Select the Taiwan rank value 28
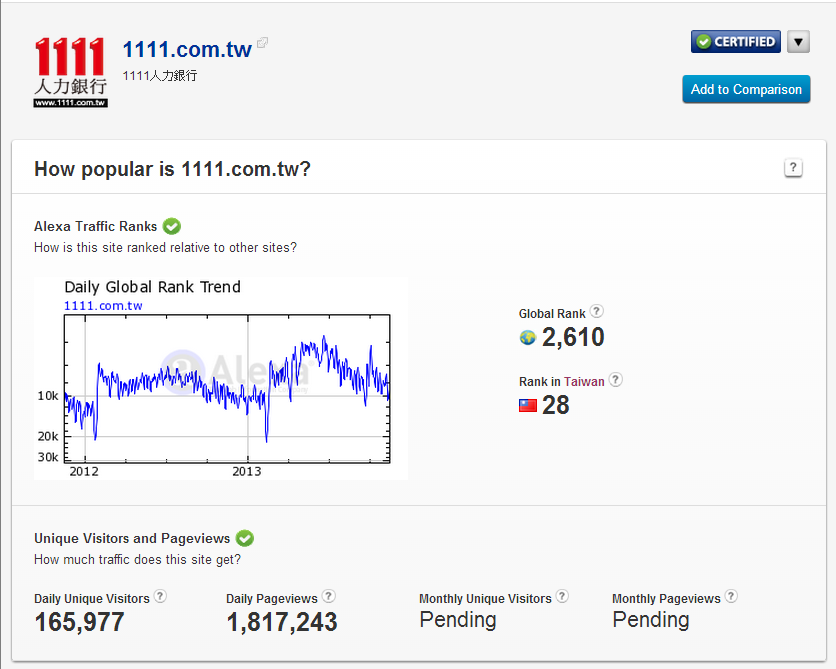Screen dimensions: 836x669 (556, 405)
